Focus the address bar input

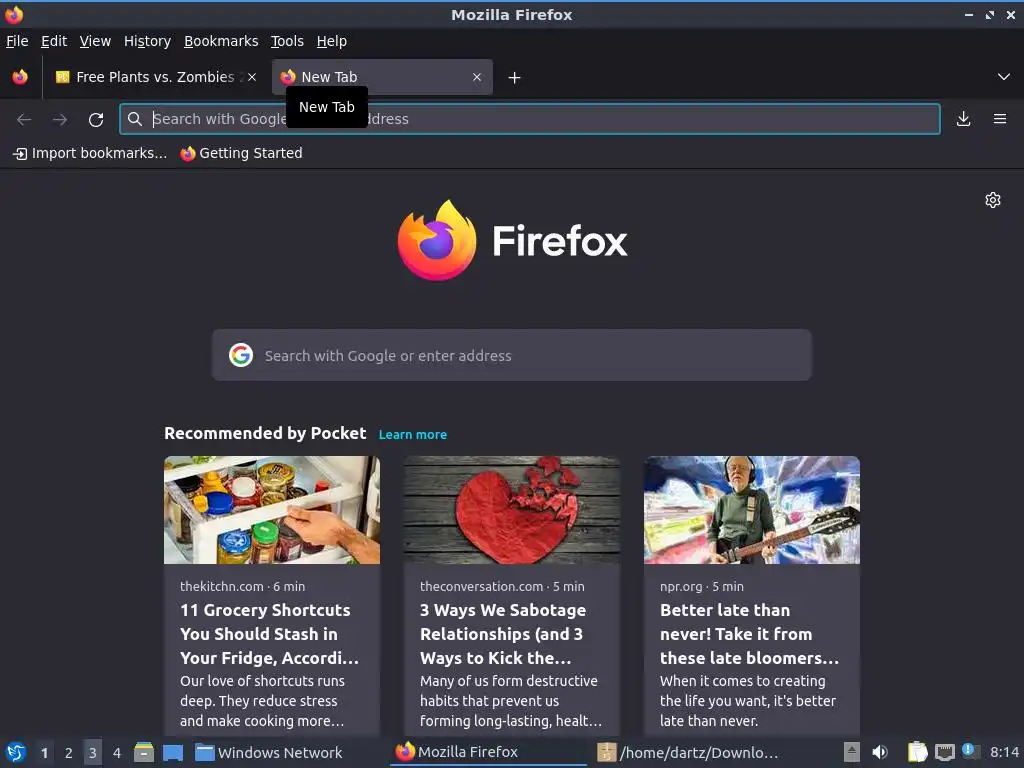(x=530, y=119)
